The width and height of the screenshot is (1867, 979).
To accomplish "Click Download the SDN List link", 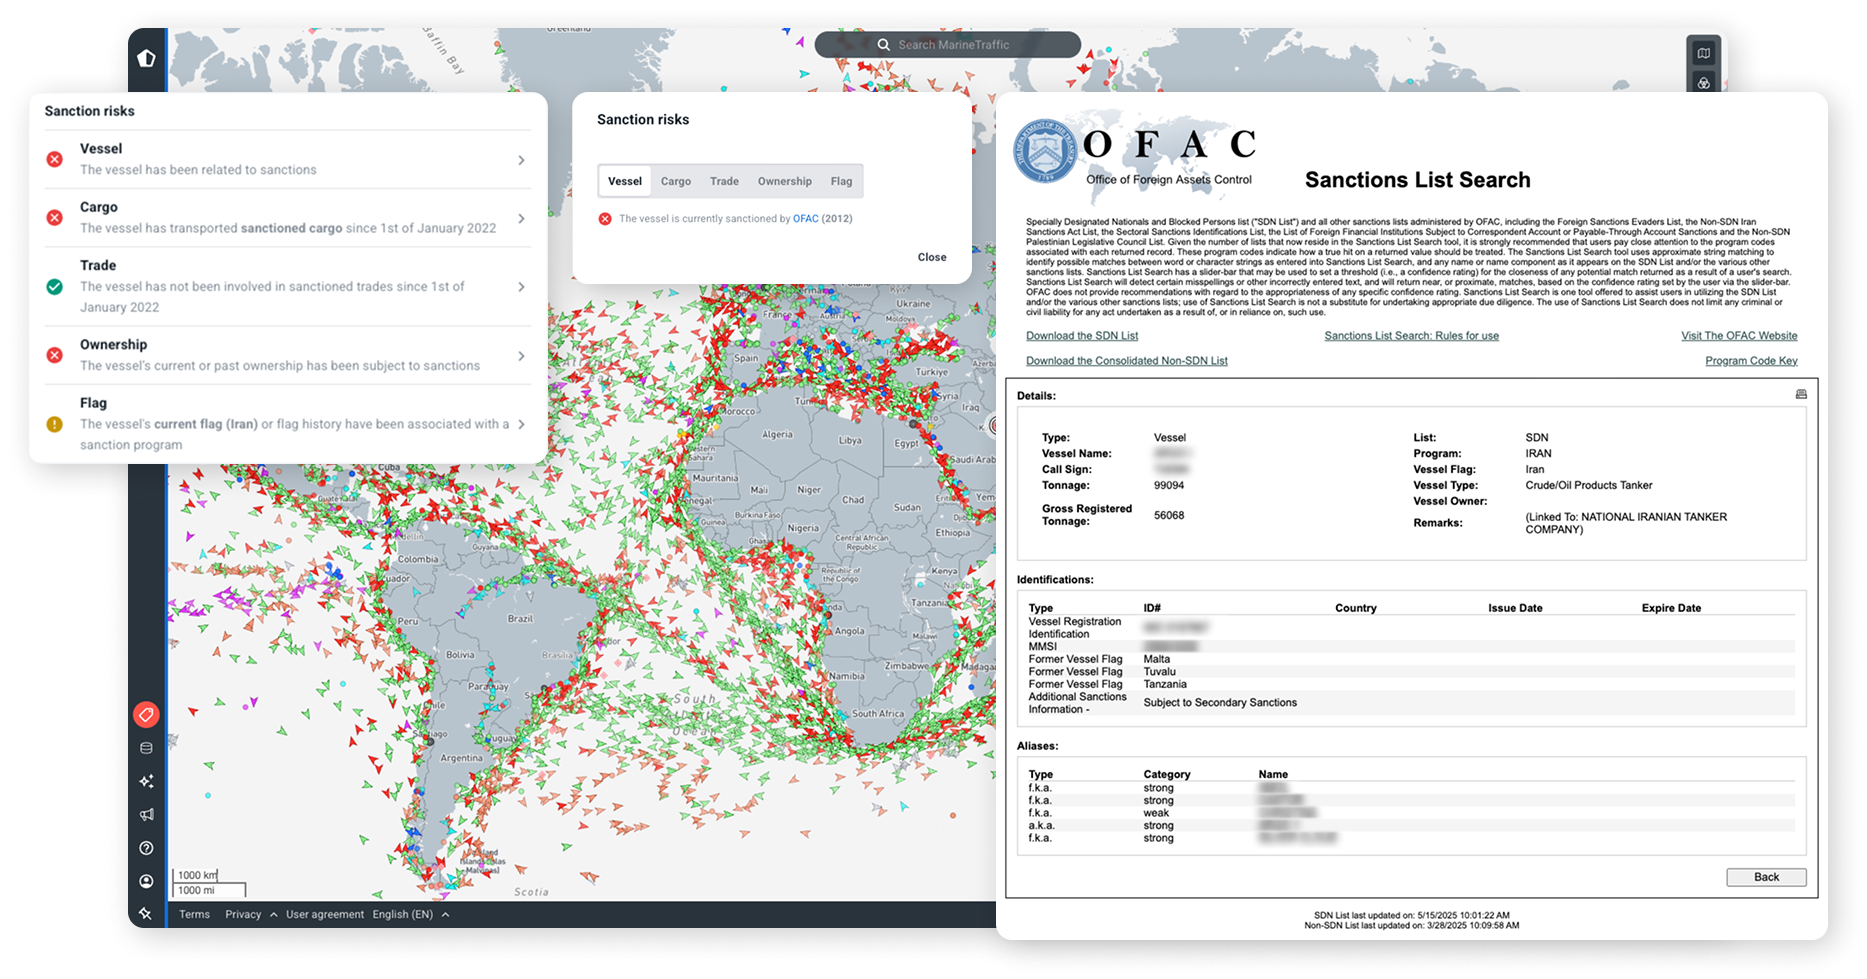I will [x=1082, y=336].
